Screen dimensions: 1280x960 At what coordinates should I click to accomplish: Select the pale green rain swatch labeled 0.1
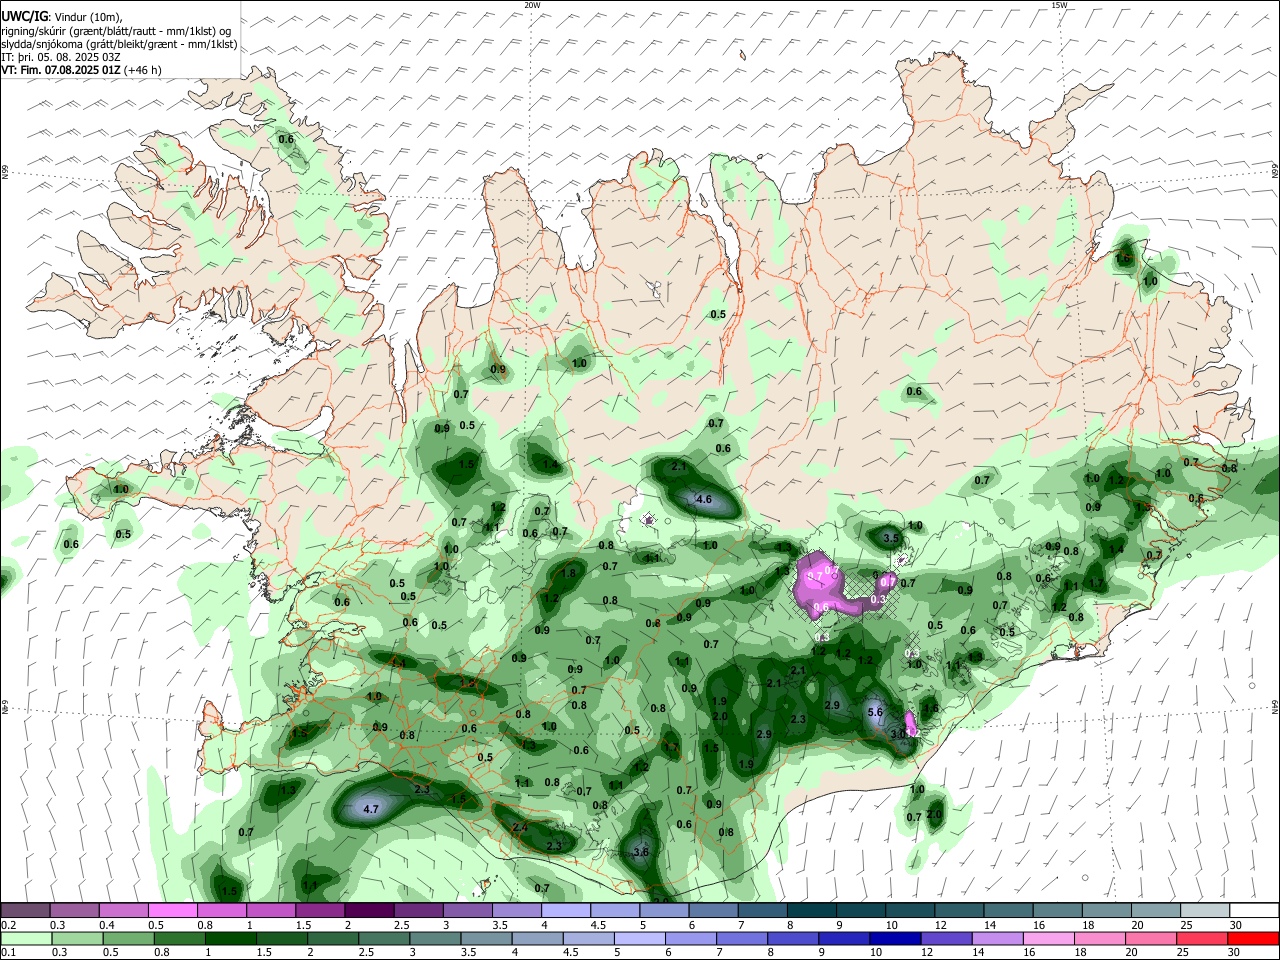click(x=26, y=938)
